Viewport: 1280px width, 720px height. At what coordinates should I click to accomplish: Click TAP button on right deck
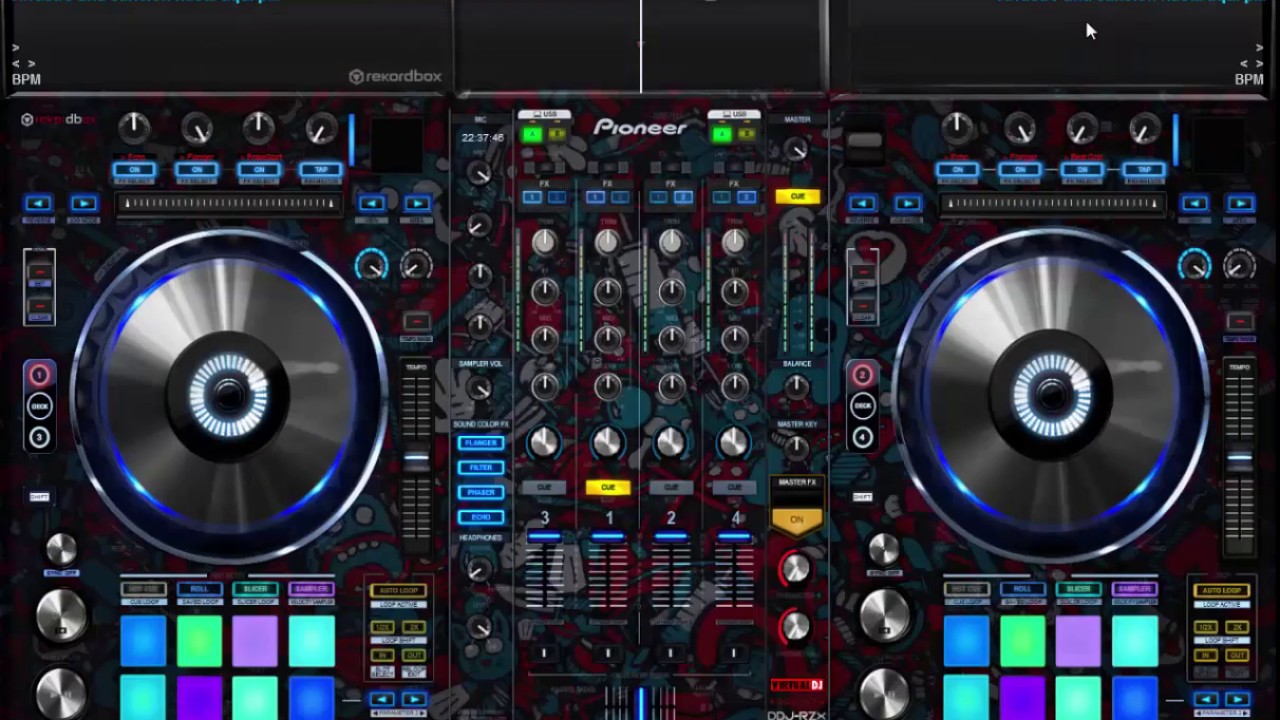[x=1144, y=170]
